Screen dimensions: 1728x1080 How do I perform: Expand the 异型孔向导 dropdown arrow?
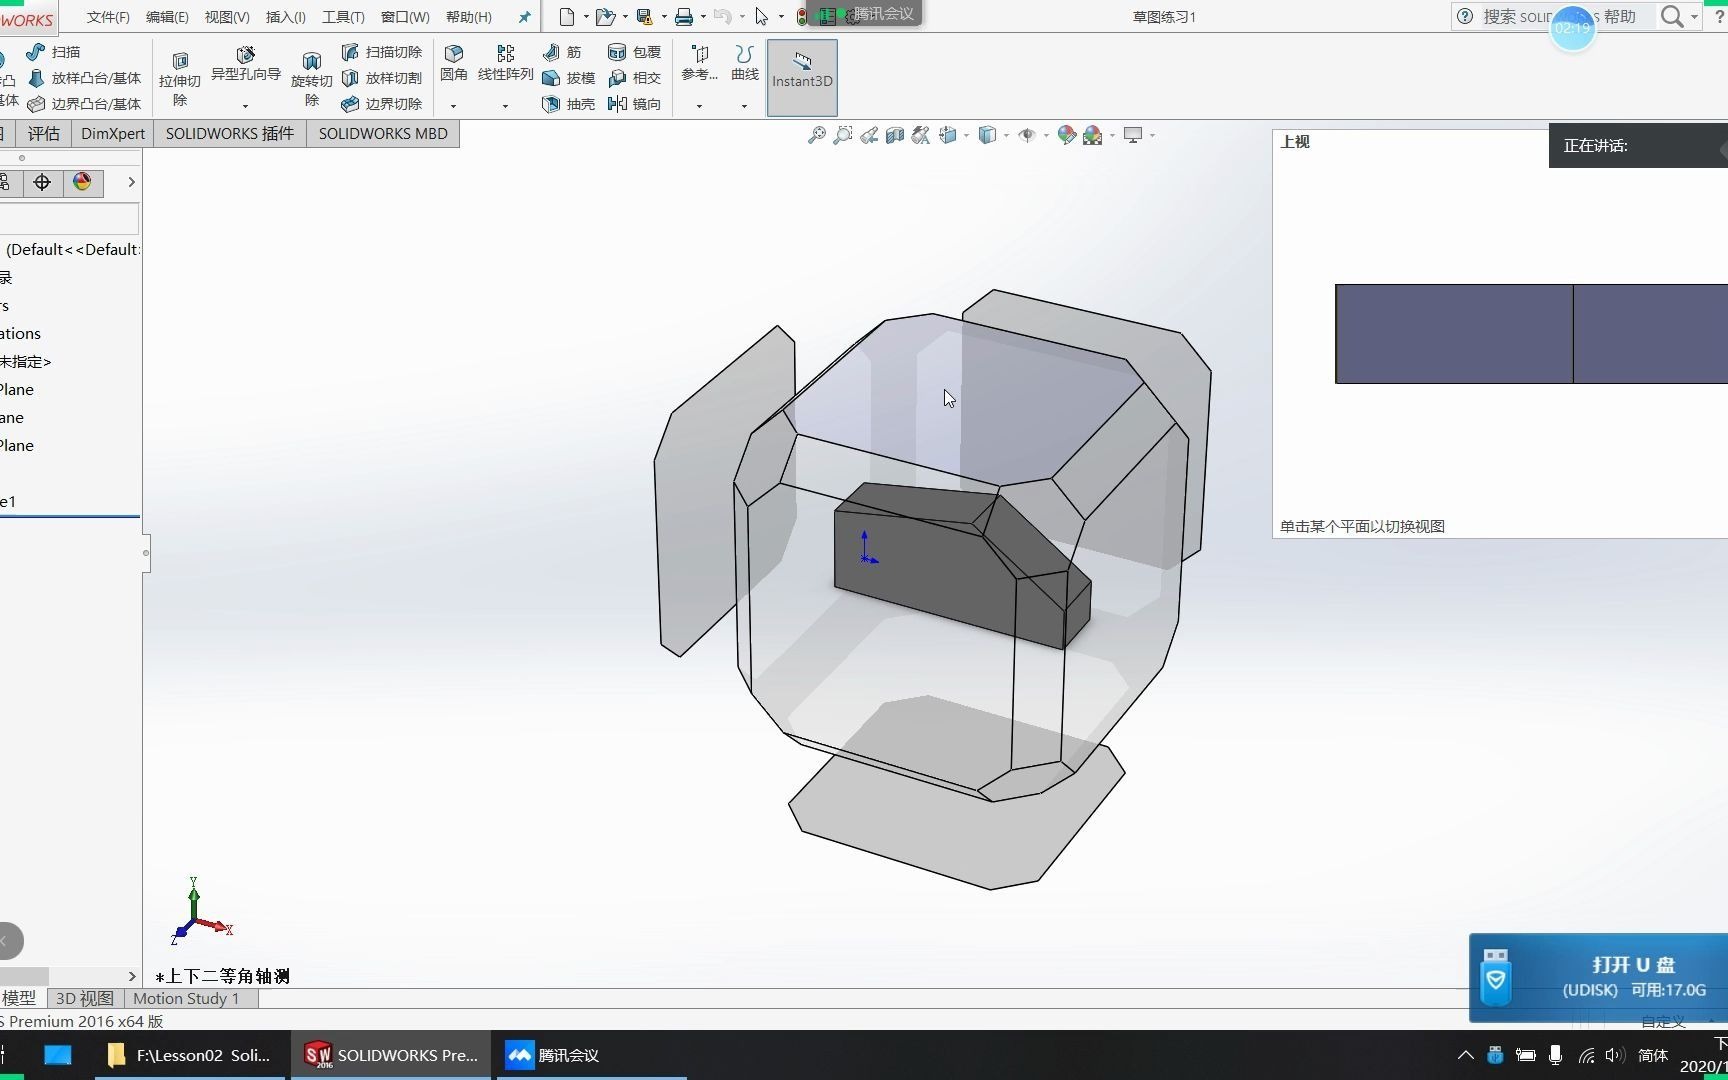[245, 105]
